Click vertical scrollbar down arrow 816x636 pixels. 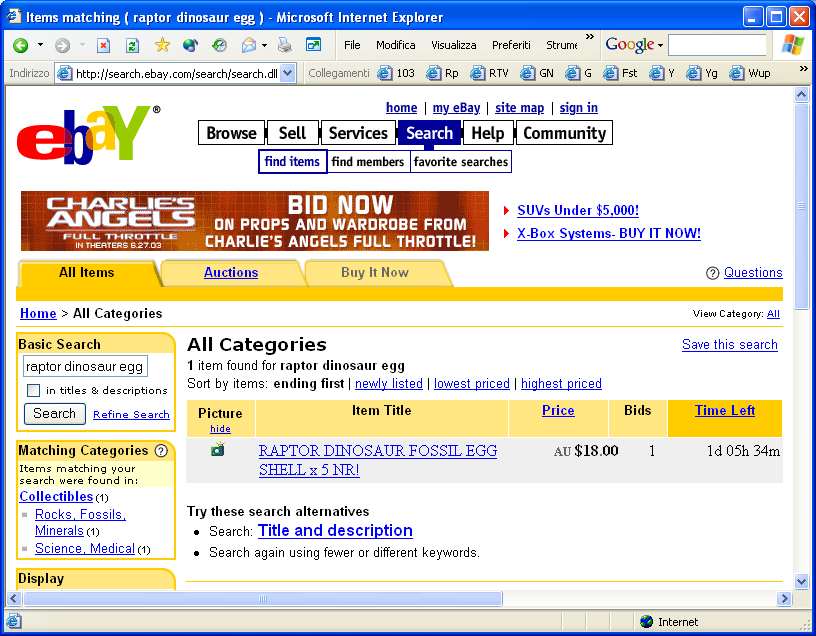801,581
